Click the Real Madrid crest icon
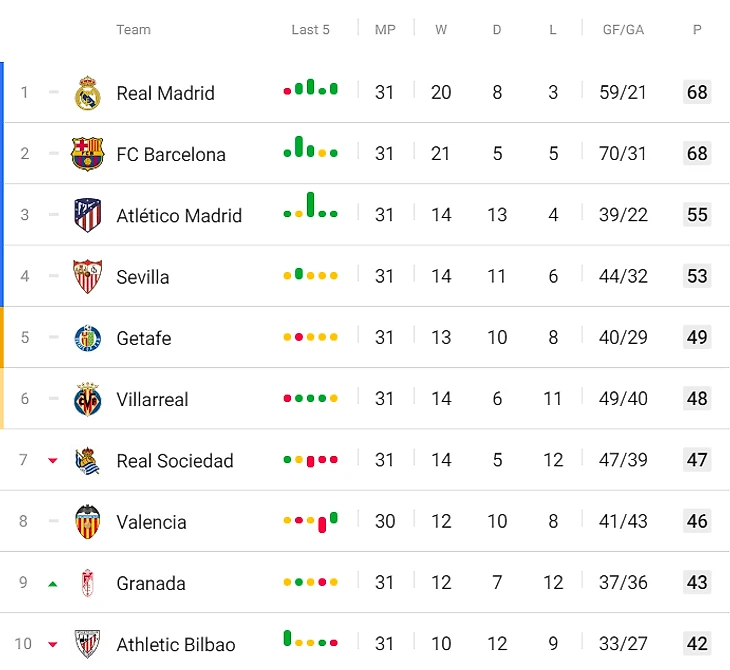 [88, 93]
